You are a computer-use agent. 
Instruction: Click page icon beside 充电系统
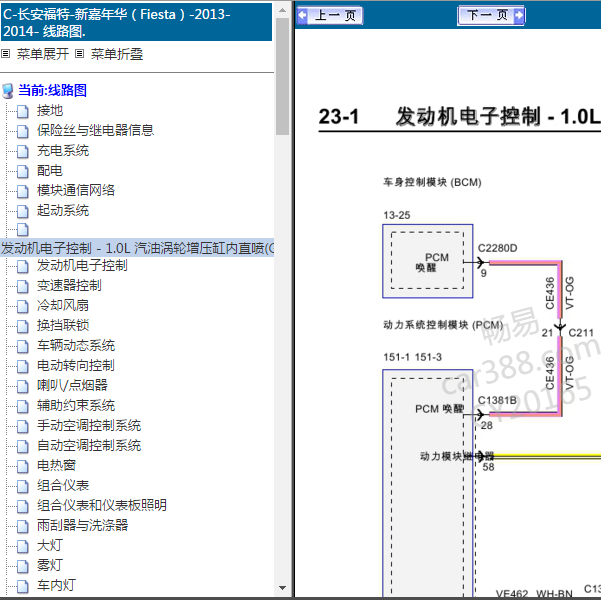pos(23,151)
